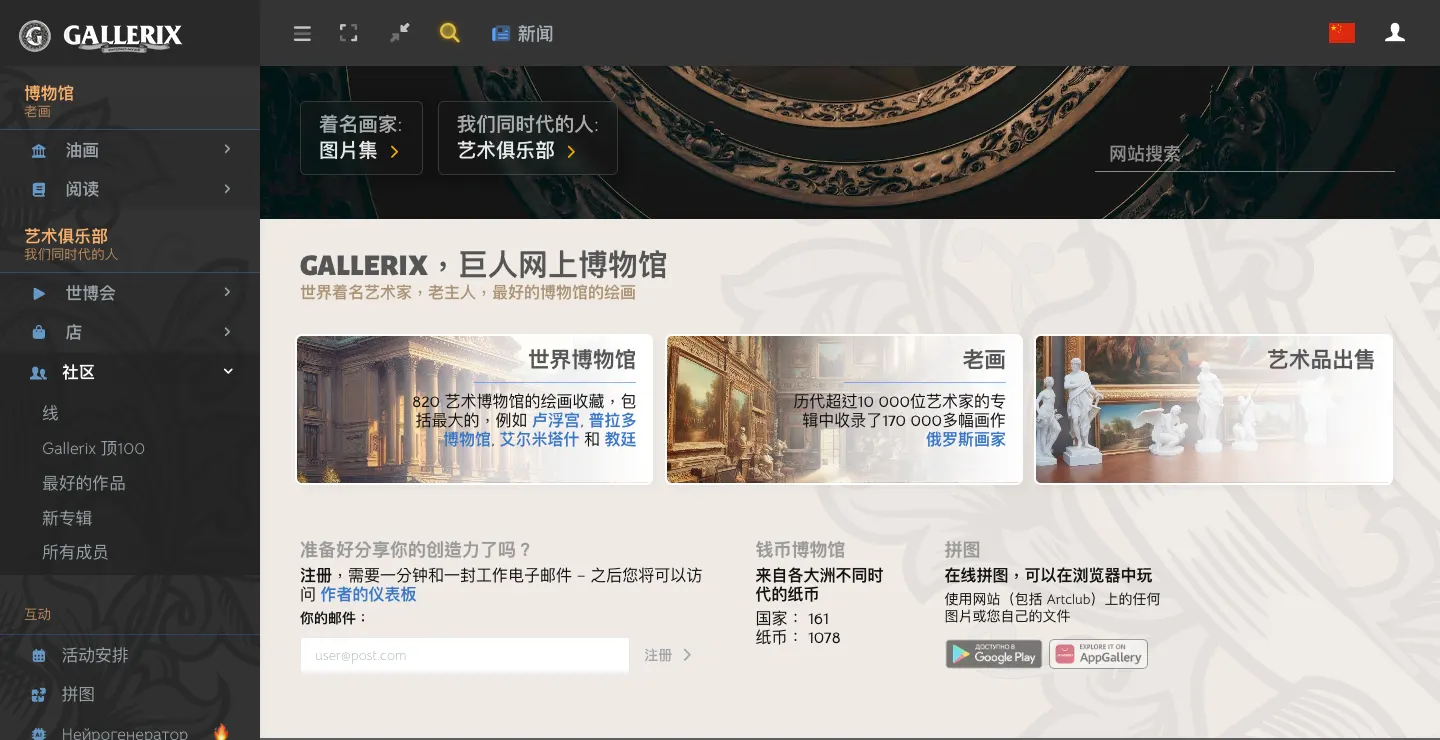This screenshot has height=740, width=1440.
Task: Open the 着名画家 图片集 button
Action: (x=361, y=138)
